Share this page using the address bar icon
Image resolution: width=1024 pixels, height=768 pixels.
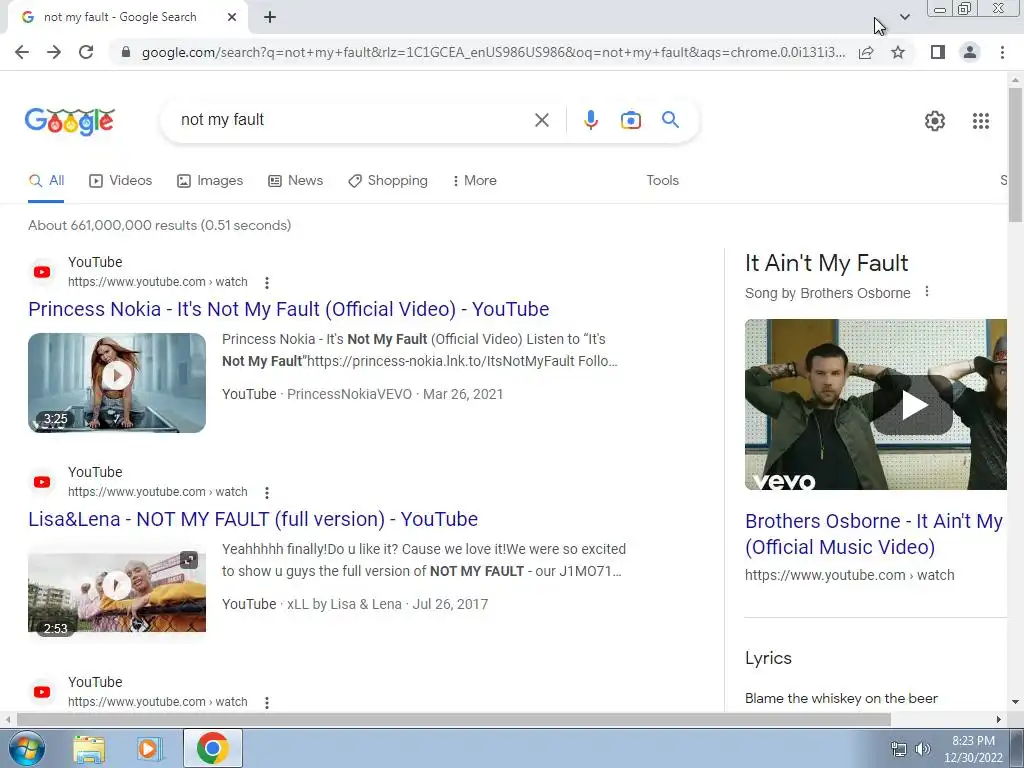pos(866,52)
